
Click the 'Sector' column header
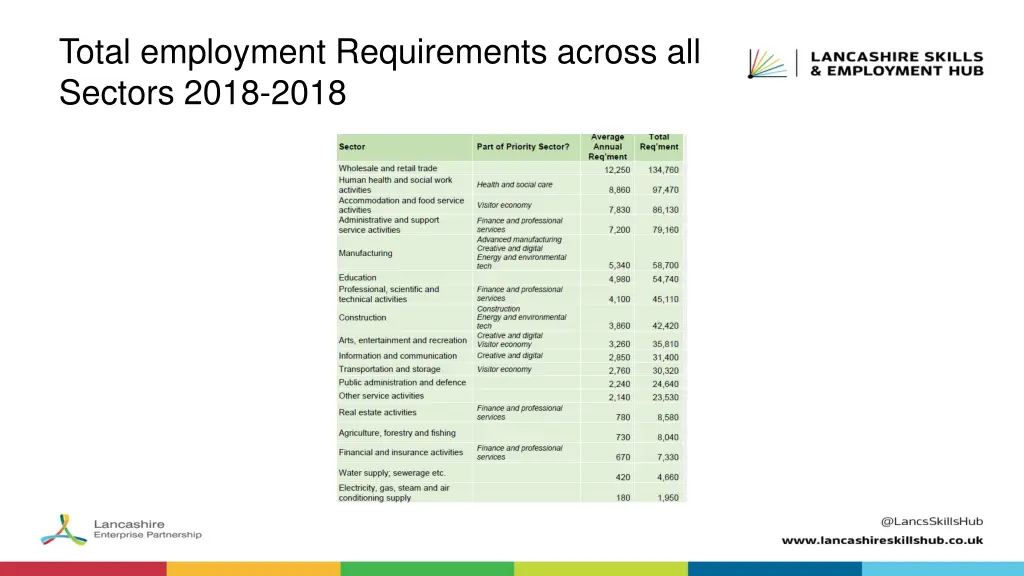[x=352, y=147]
